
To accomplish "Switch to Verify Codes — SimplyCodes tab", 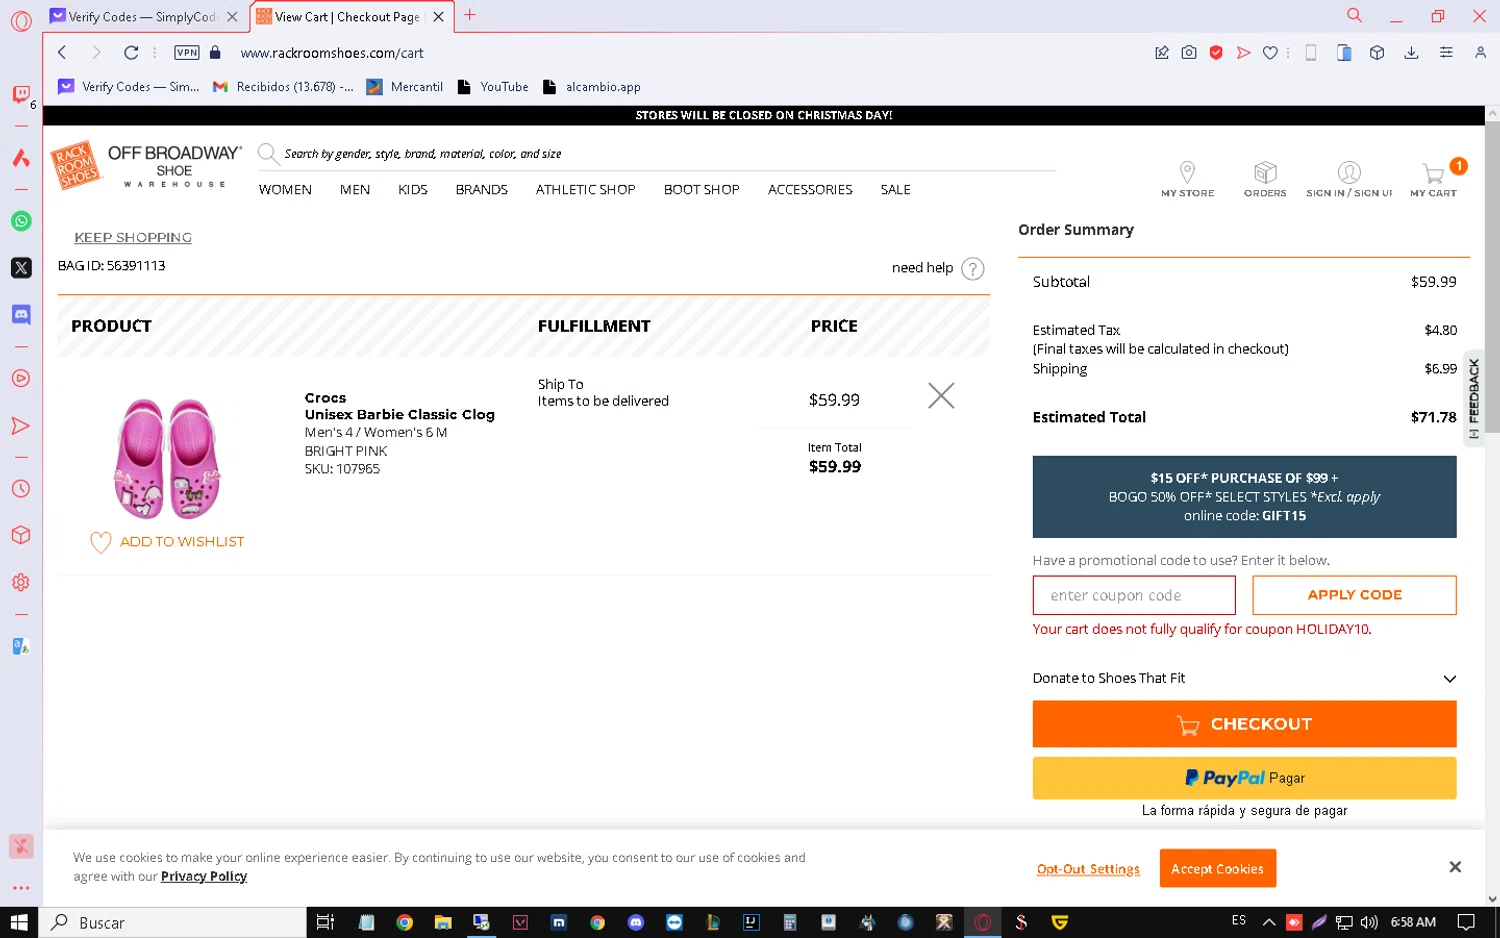I will coord(143,16).
